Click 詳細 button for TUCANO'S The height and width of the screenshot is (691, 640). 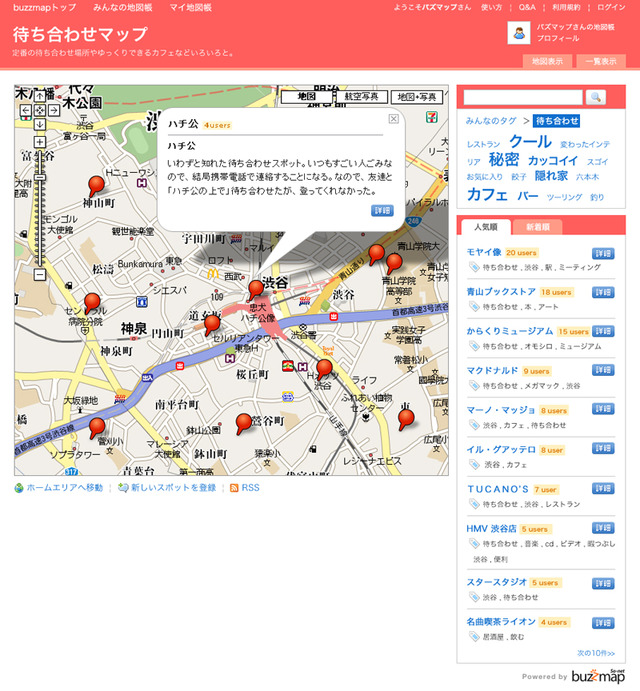pyautogui.click(x=603, y=488)
